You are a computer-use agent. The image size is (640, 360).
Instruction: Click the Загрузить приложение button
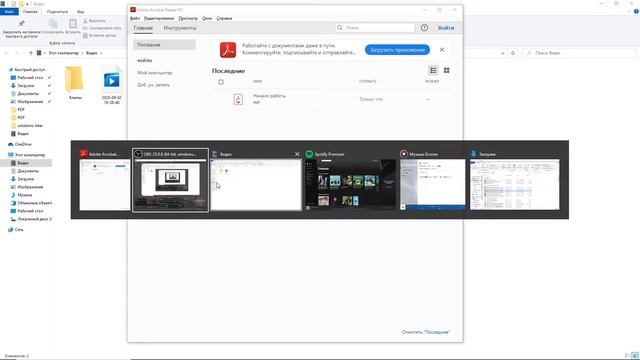click(397, 50)
